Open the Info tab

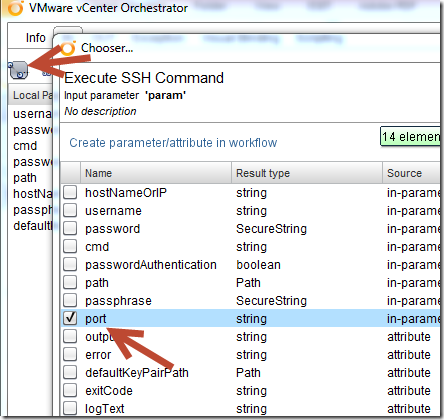[x=36, y=38]
